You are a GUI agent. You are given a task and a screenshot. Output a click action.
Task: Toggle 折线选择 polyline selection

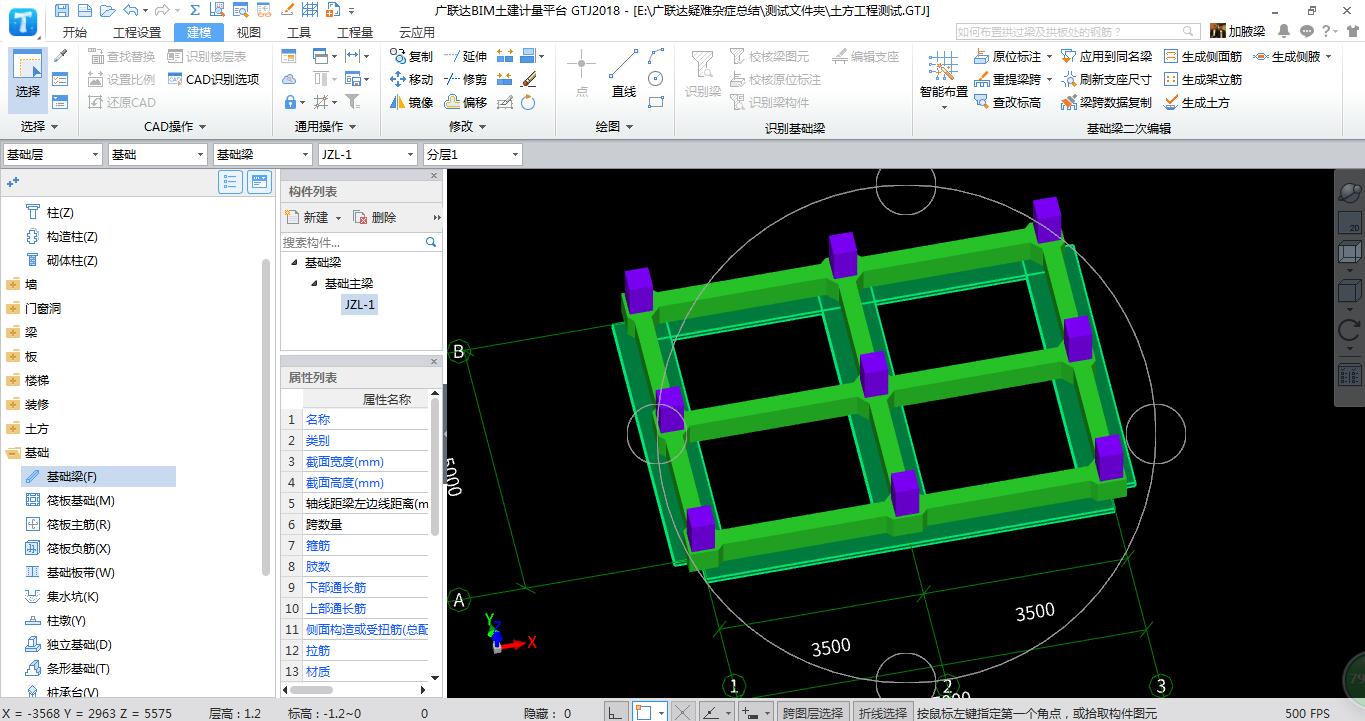coord(882,713)
